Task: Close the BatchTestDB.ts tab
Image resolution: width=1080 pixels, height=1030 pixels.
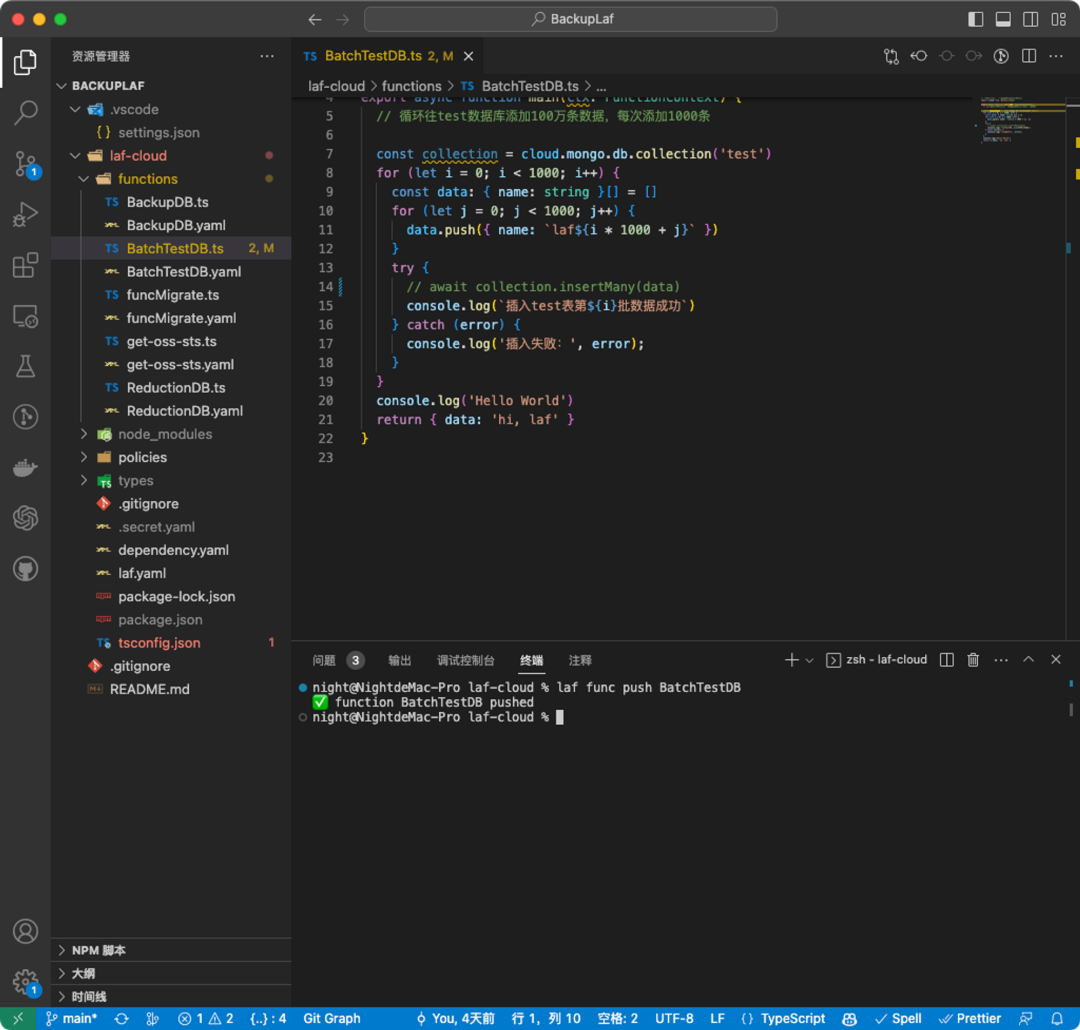Action: coord(468,56)
